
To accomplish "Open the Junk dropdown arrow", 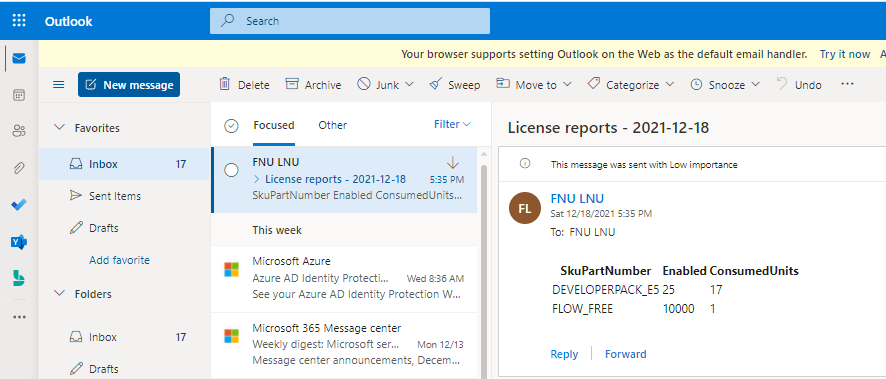I will [x=409, y=84].
